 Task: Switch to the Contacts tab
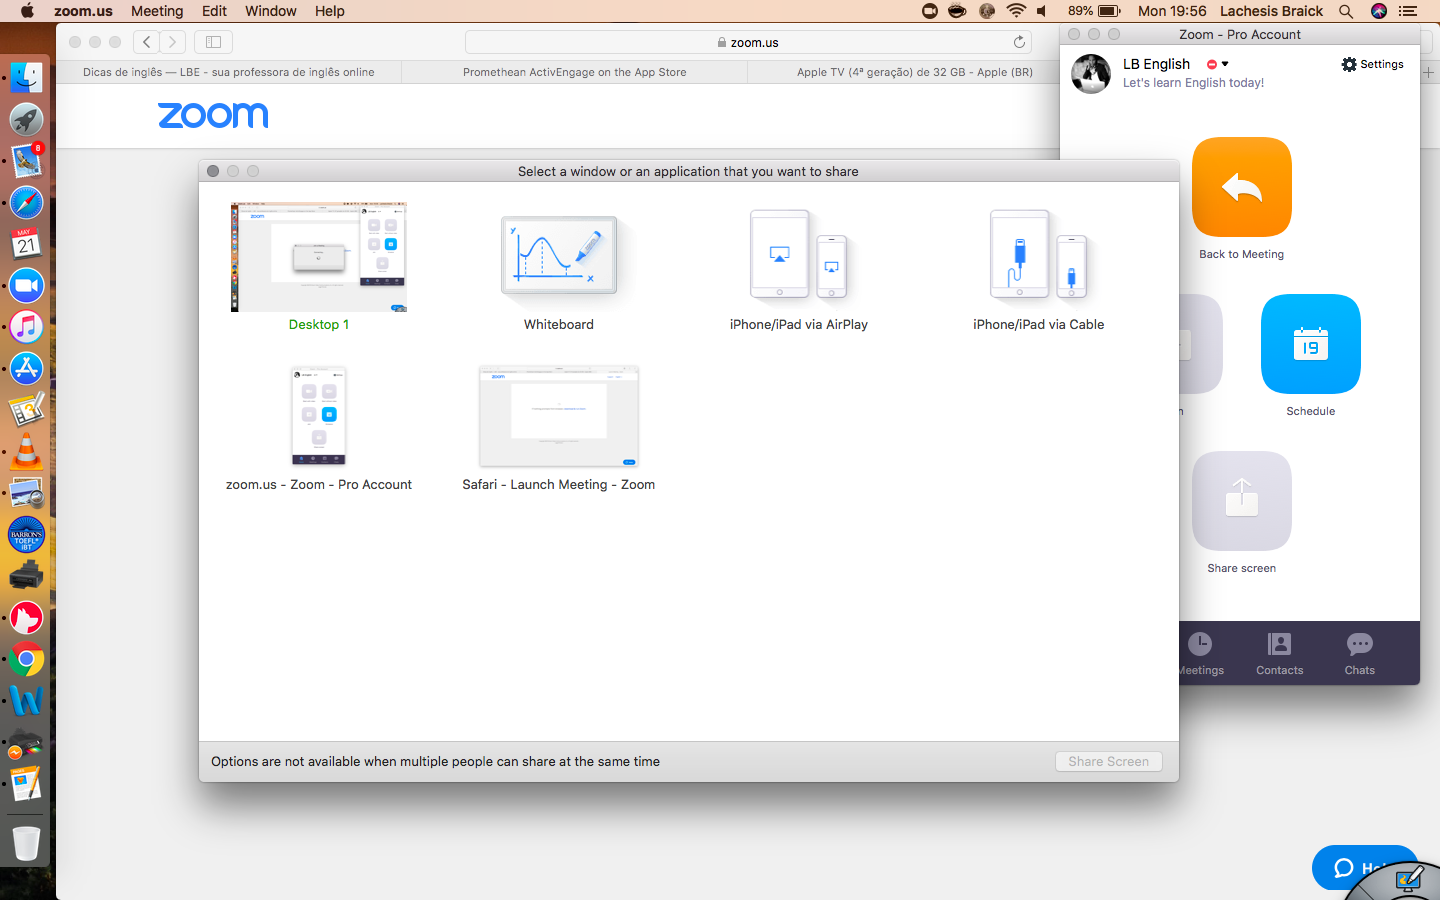1280,654
